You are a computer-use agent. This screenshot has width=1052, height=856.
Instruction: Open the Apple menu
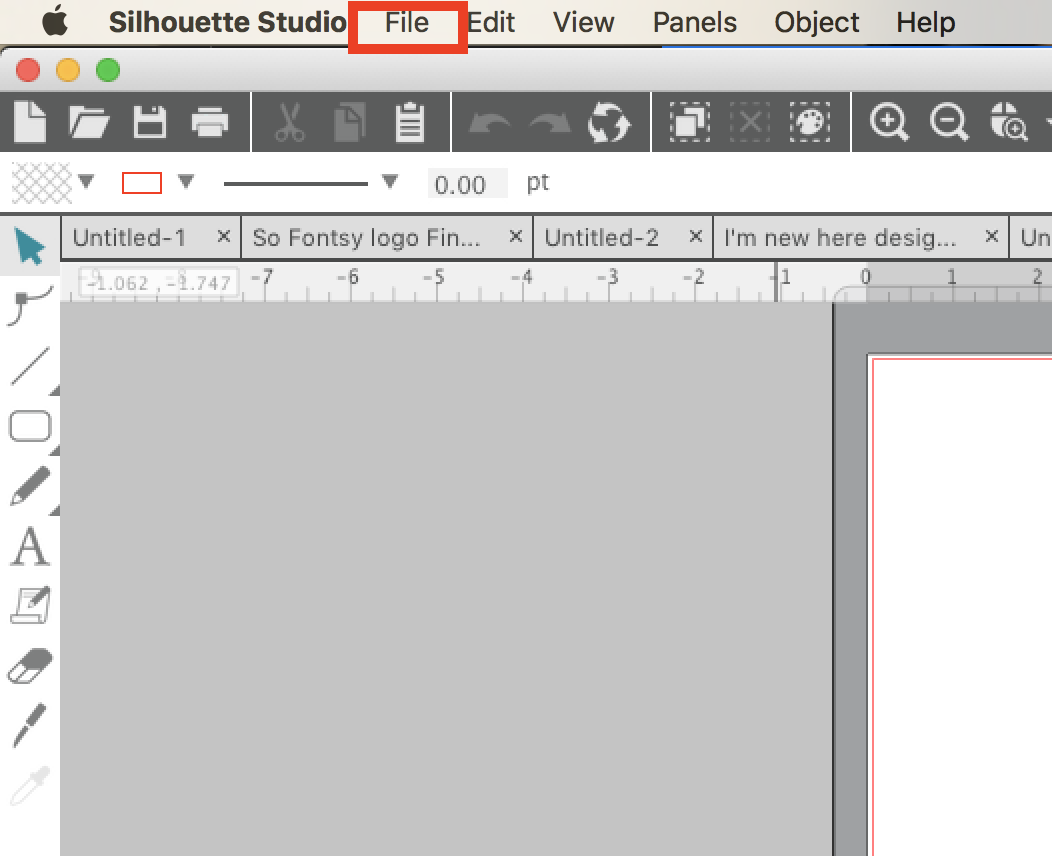coord(55,21)
